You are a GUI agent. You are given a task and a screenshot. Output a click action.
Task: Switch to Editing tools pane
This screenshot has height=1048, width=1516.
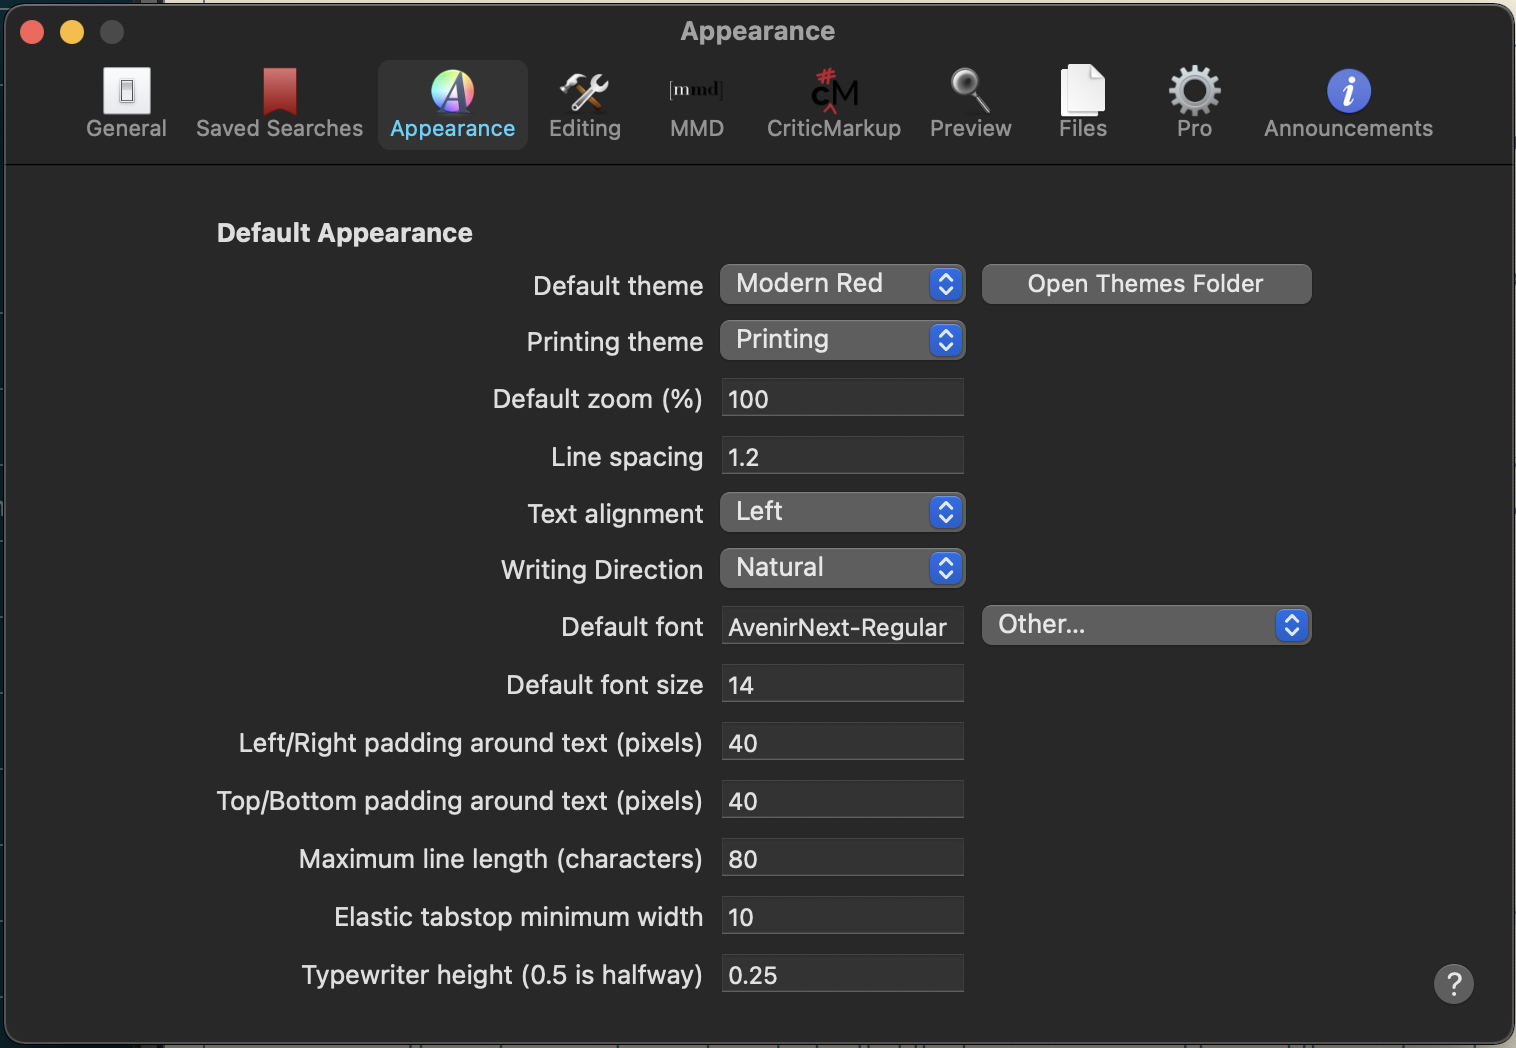point(584,104)
